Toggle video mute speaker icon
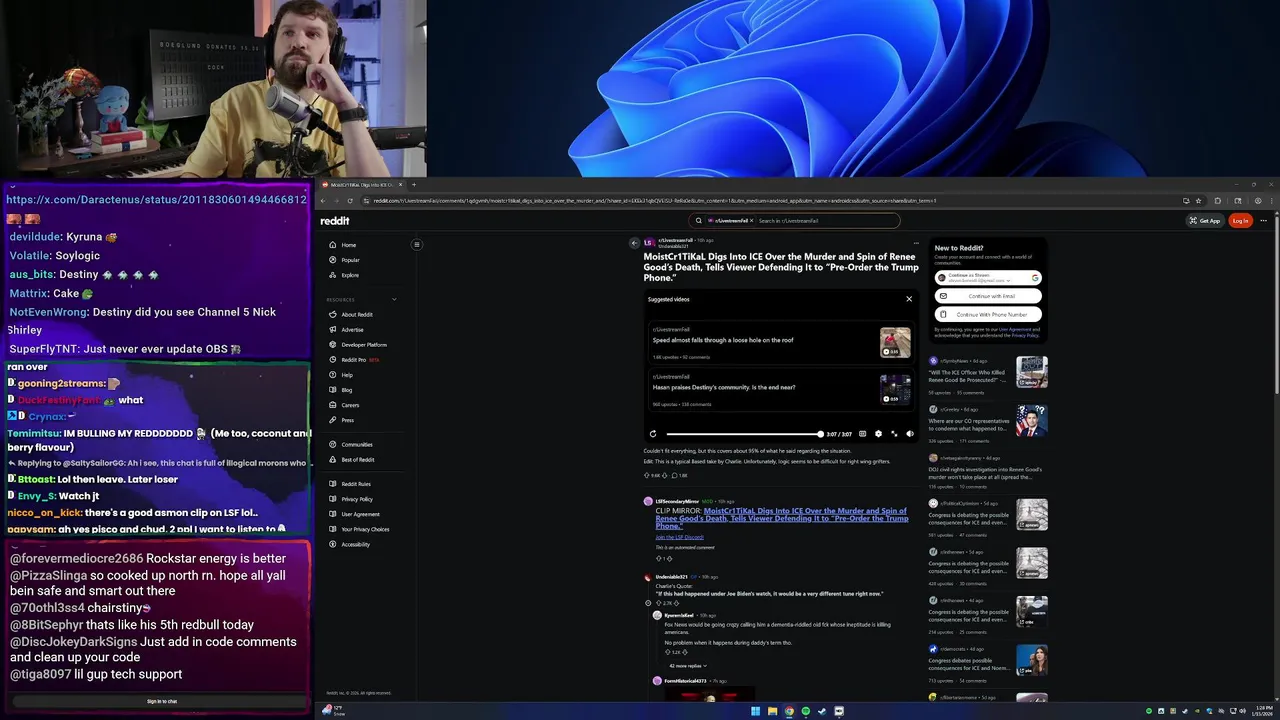The image size is (1280, 720). (x=909, y=434)
